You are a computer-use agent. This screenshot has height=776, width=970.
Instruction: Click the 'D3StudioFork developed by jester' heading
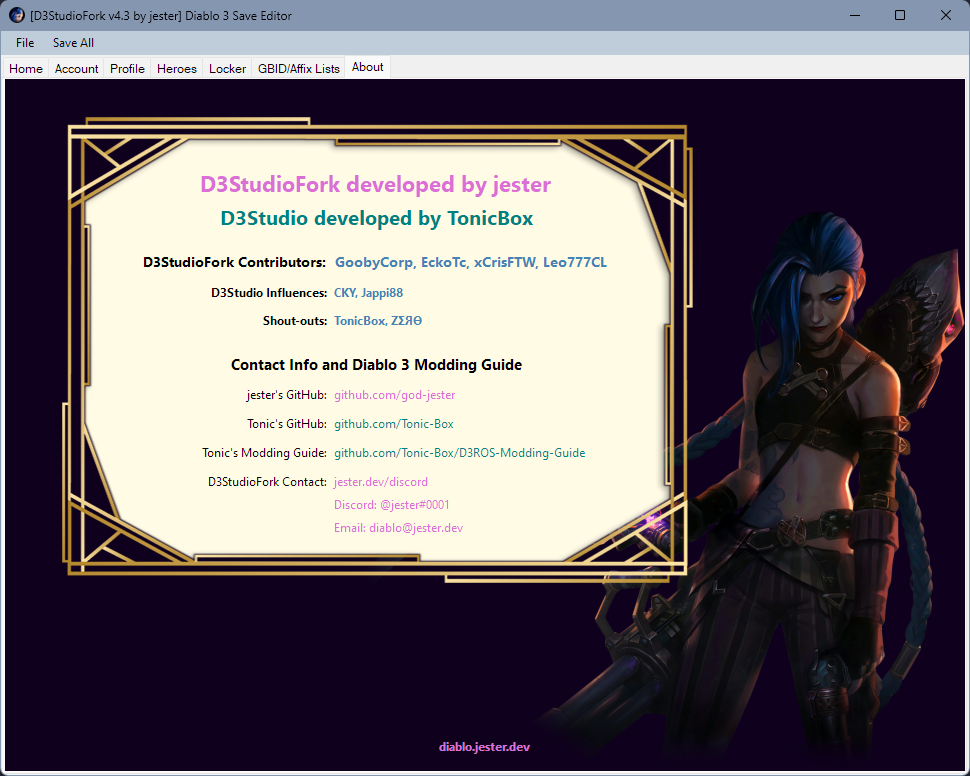pyautogui.click(x=376, y=184)
